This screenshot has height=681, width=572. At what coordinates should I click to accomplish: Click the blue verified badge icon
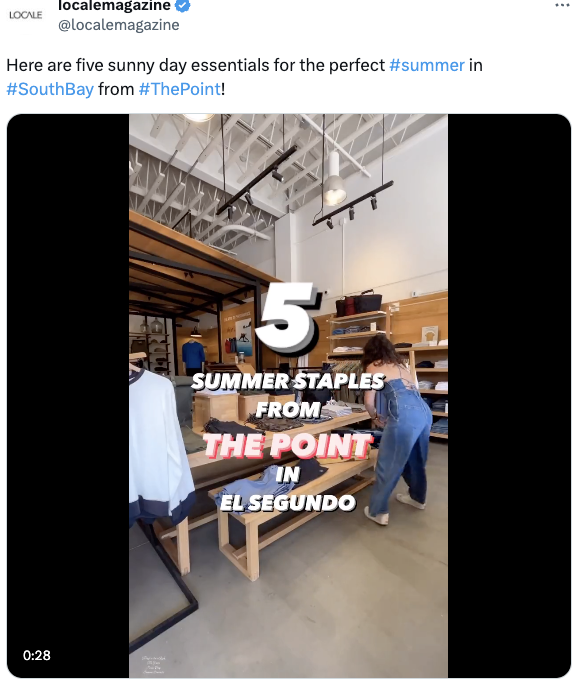(x=182, y=6)
